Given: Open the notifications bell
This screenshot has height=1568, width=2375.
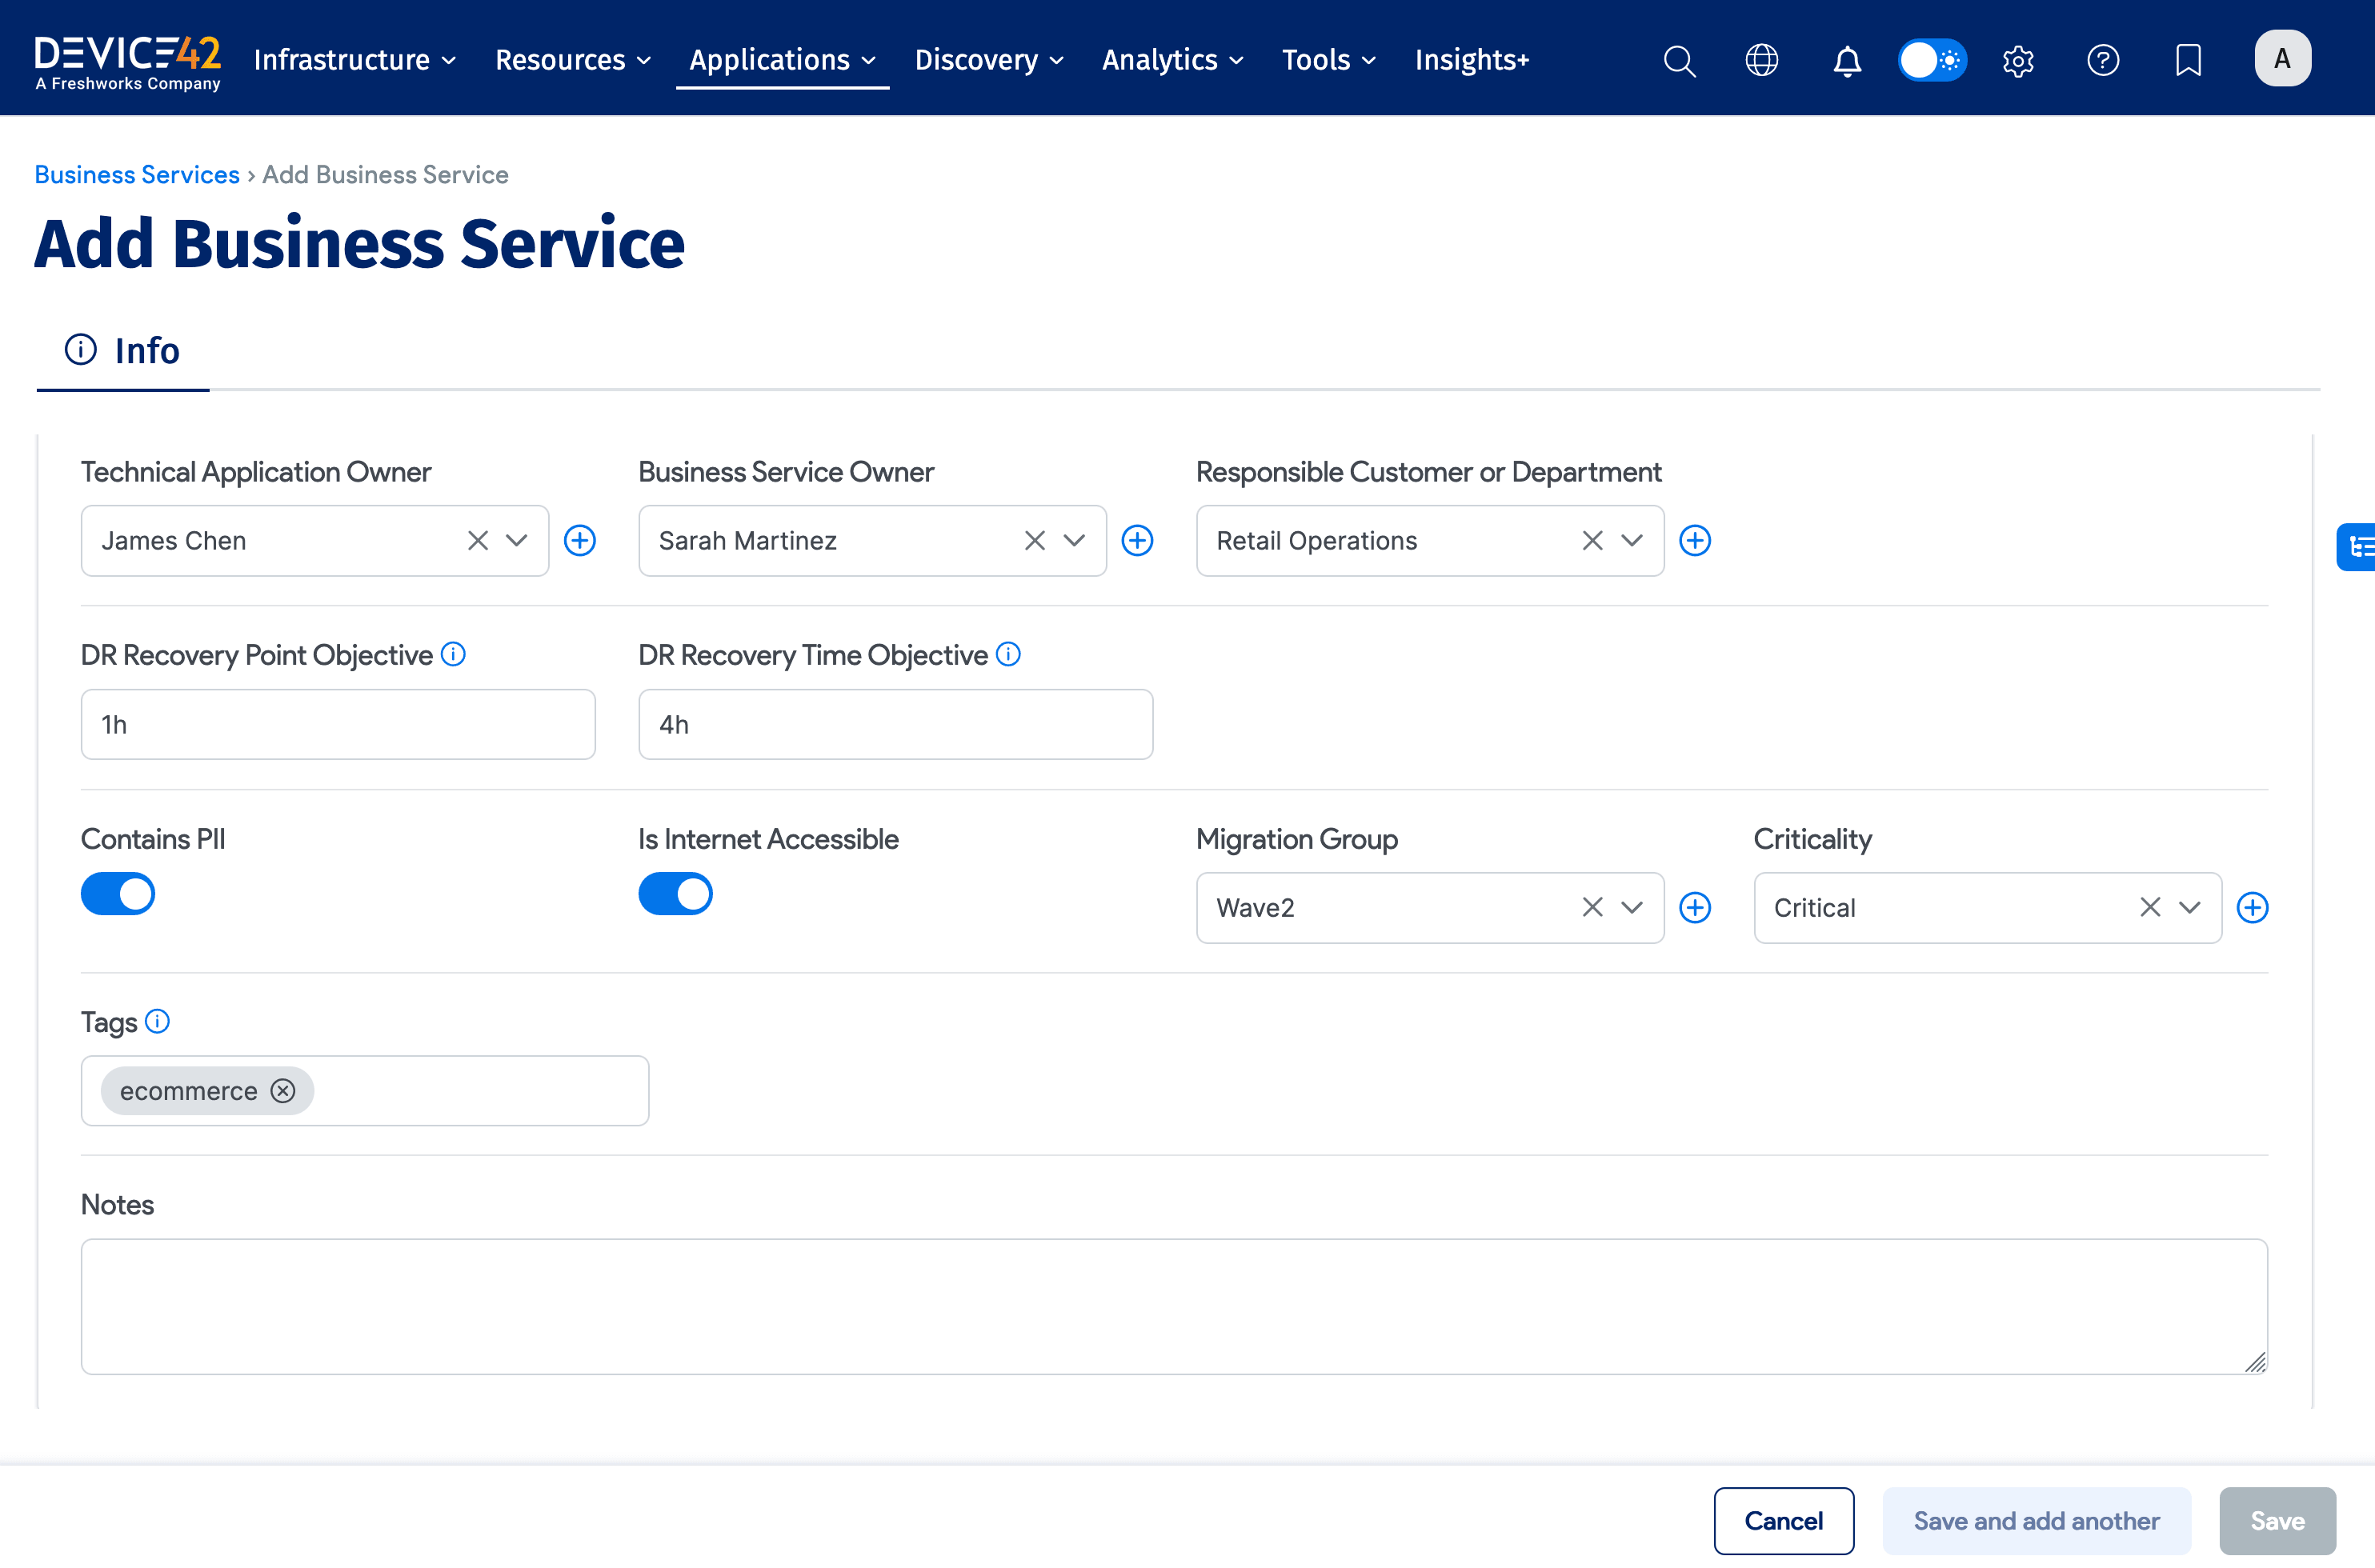Looking at the screenshot, I should point(1847,60).
